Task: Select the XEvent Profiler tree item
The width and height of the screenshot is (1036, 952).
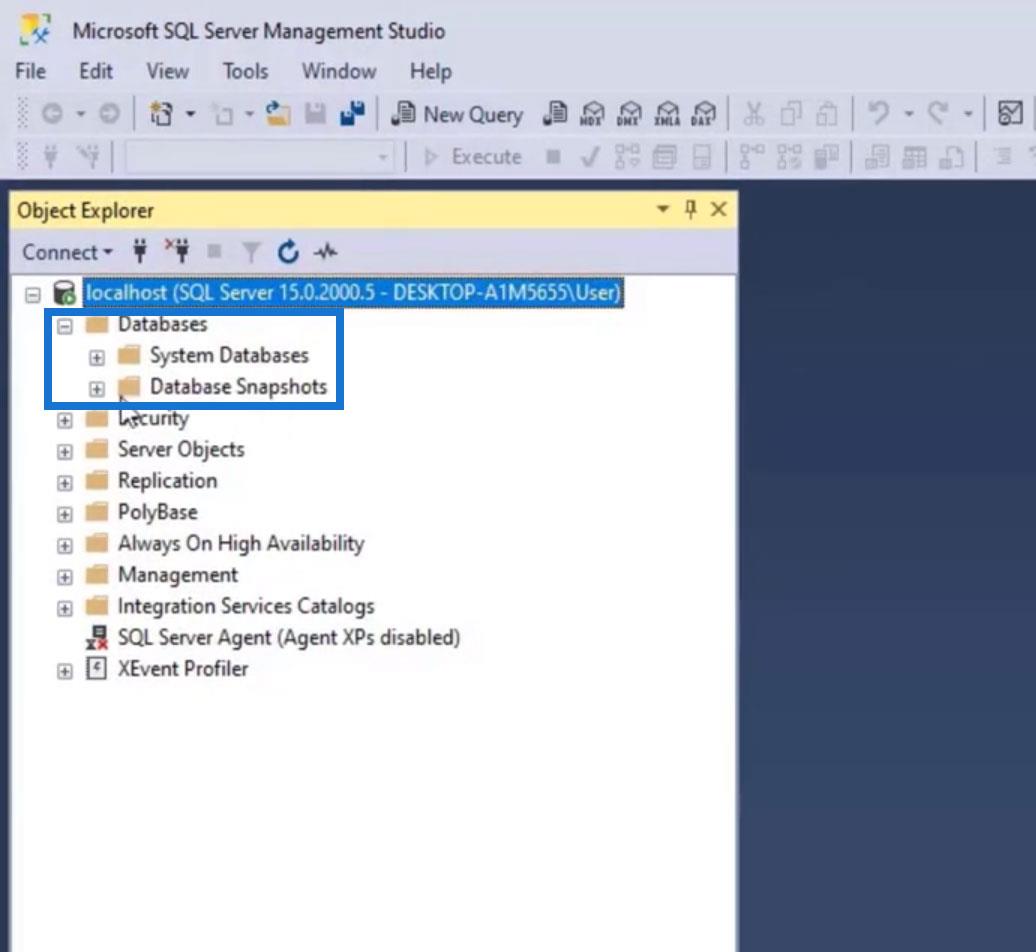Action: click(x=183, y=669)
